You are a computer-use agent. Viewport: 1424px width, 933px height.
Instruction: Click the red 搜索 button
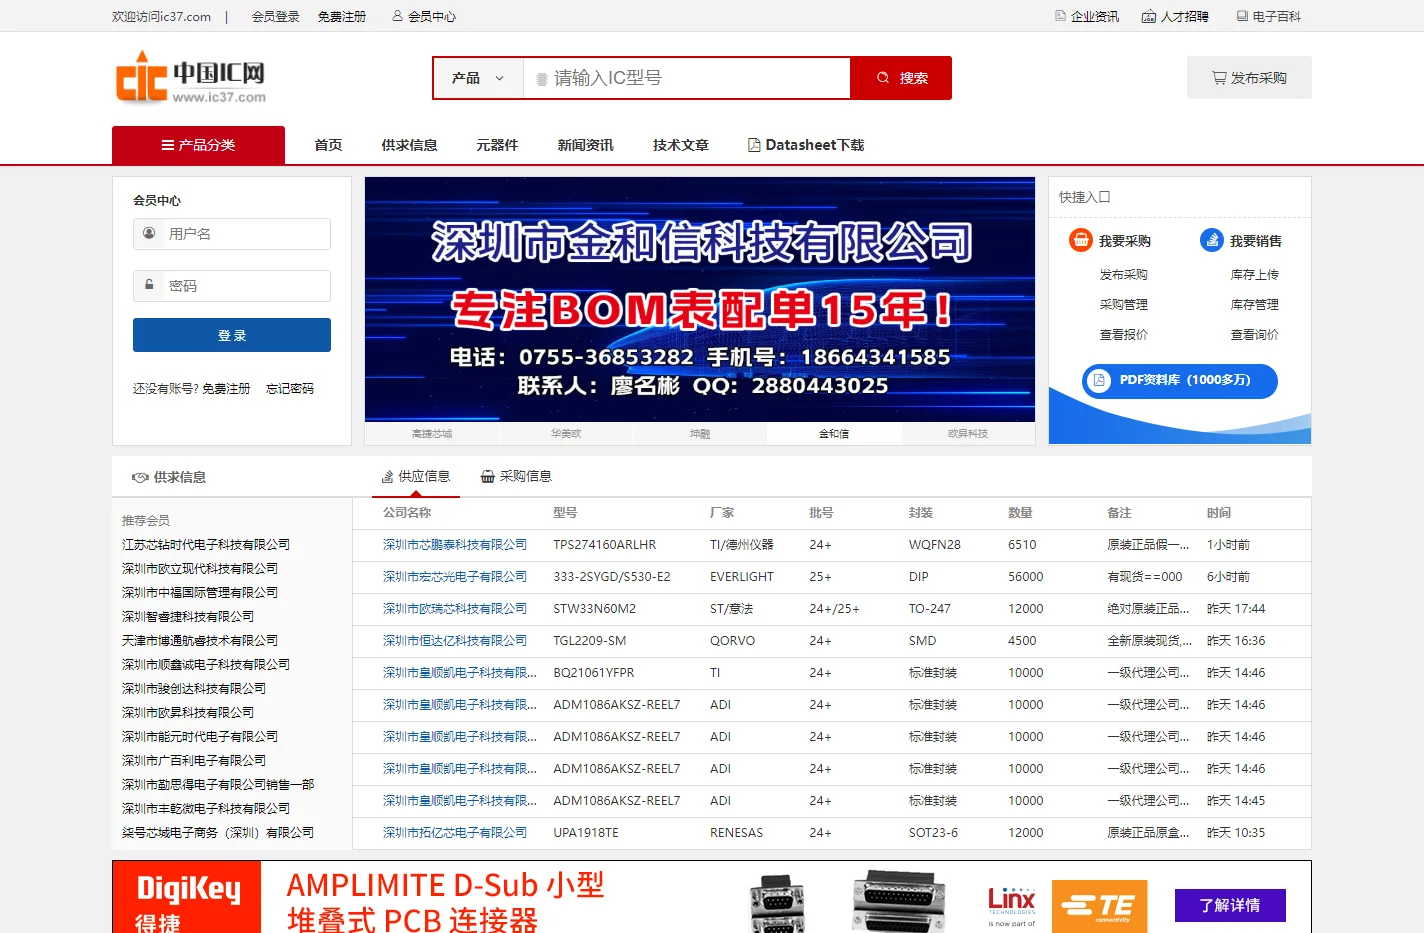coord(901,78)
